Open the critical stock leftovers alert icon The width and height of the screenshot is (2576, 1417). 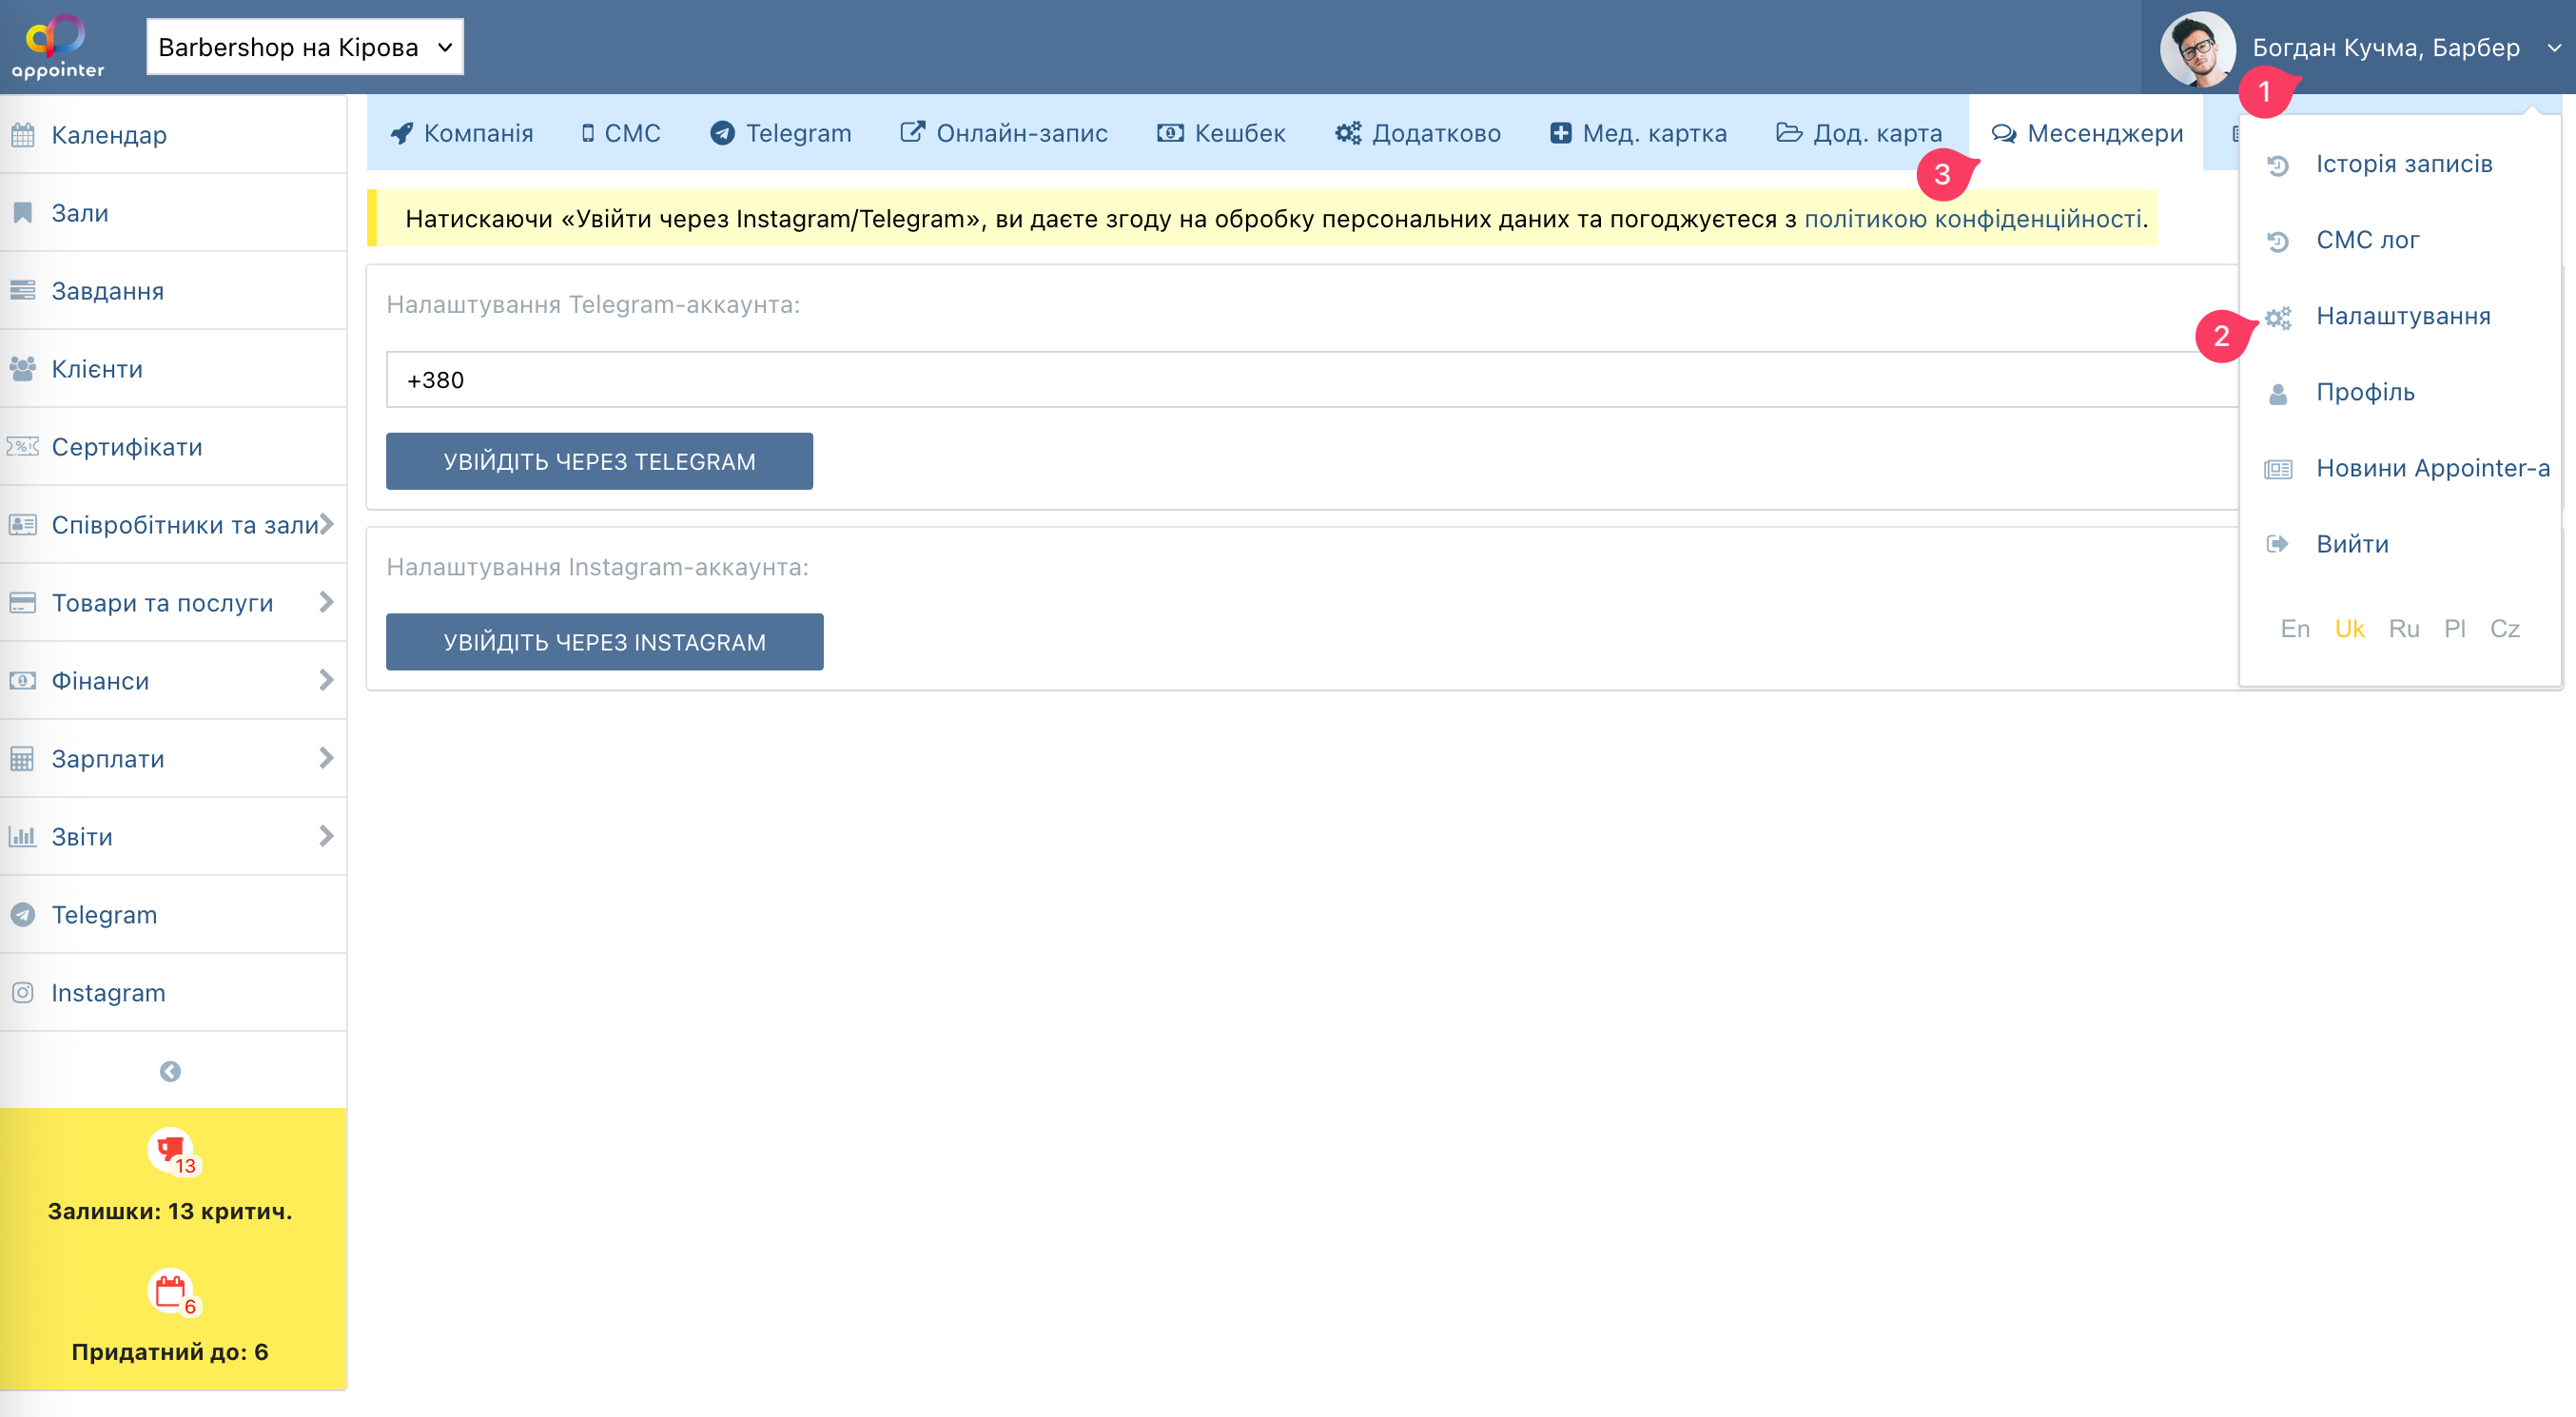(x=171, y=1150)
